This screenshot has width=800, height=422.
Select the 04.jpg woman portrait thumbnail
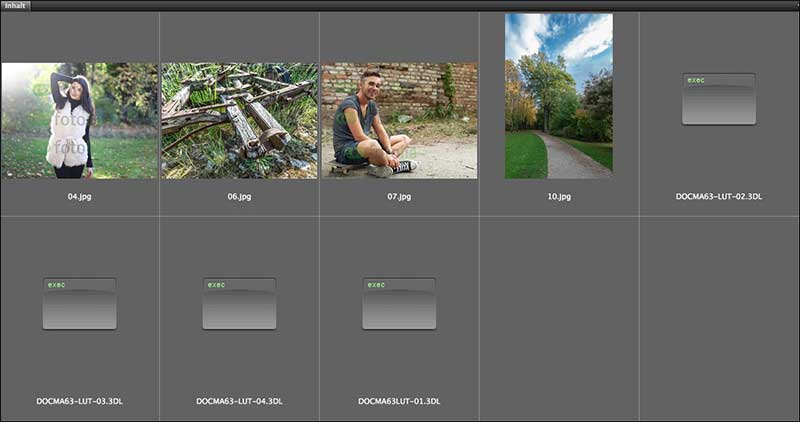tap(80, 120)
